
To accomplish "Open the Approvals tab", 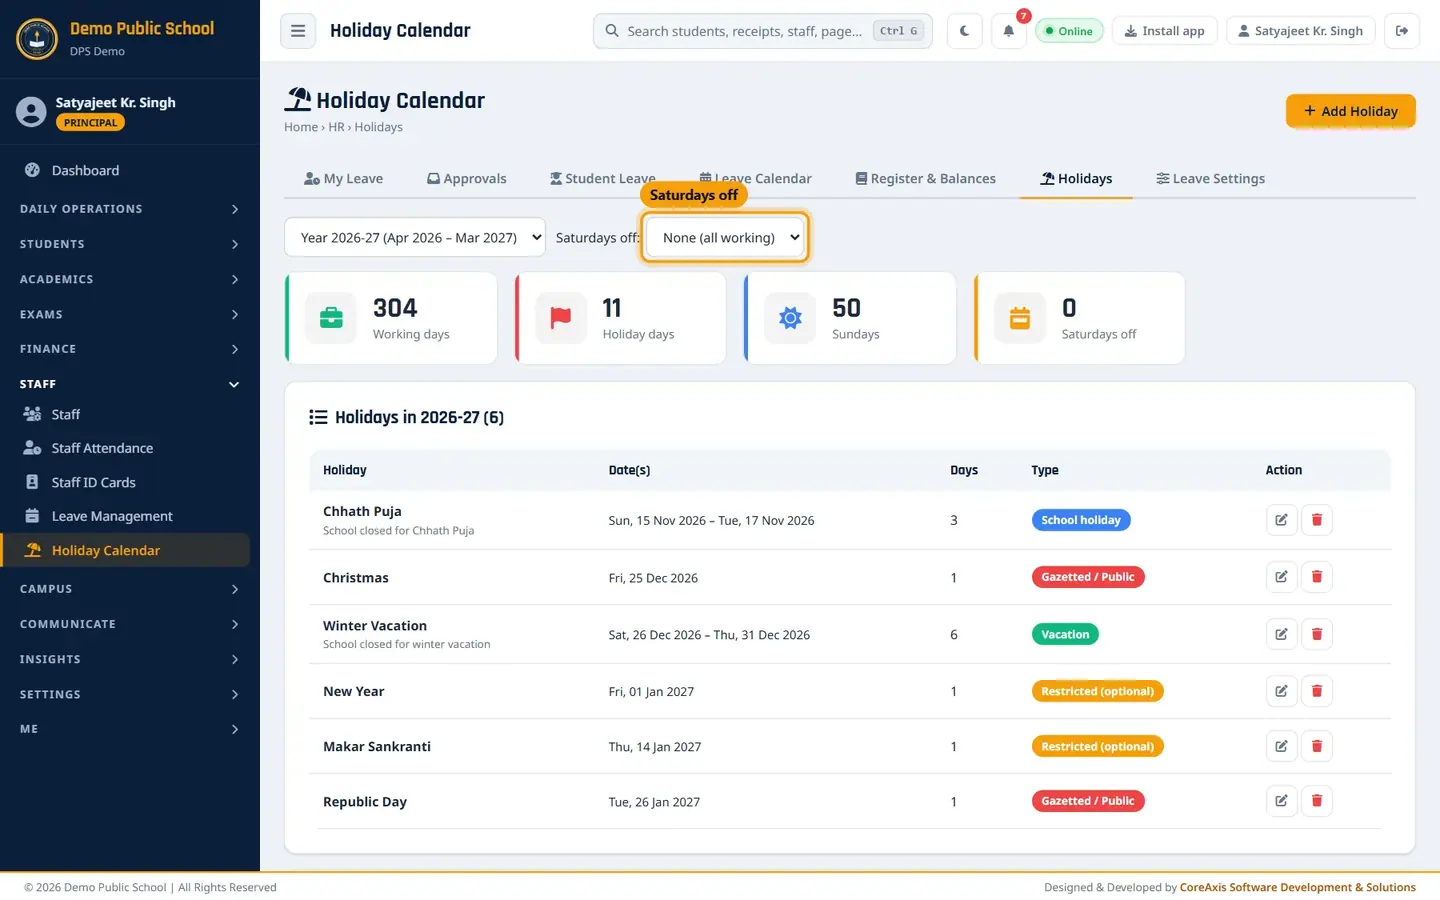I will (x=467, y=179).
